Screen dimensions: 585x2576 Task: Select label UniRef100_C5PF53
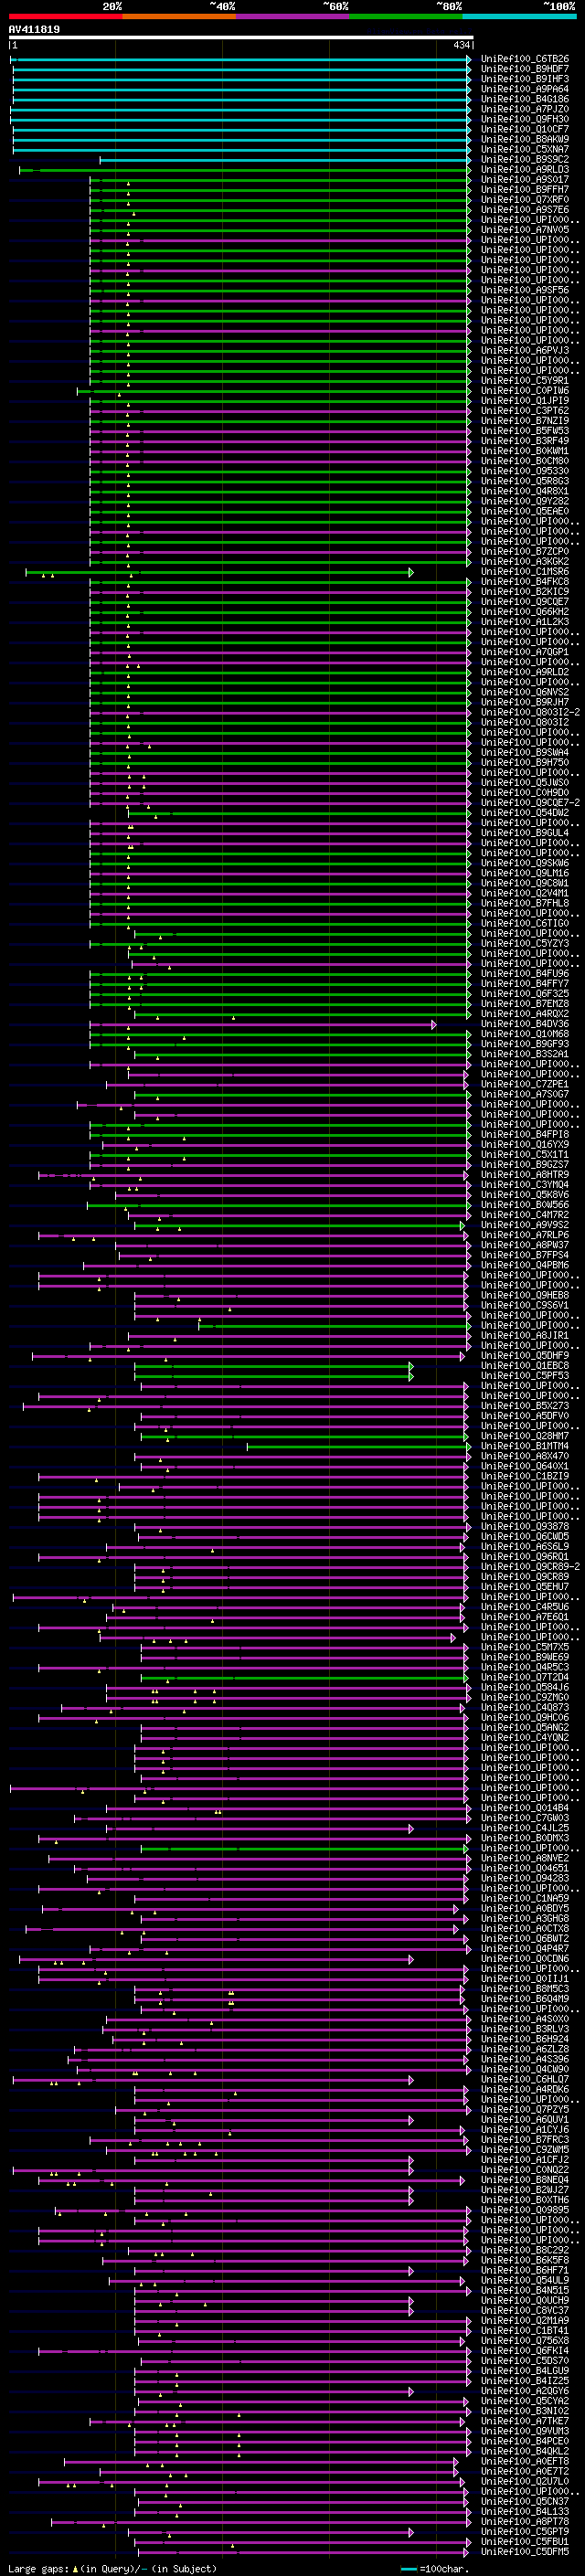click(x=525, y=1376)
